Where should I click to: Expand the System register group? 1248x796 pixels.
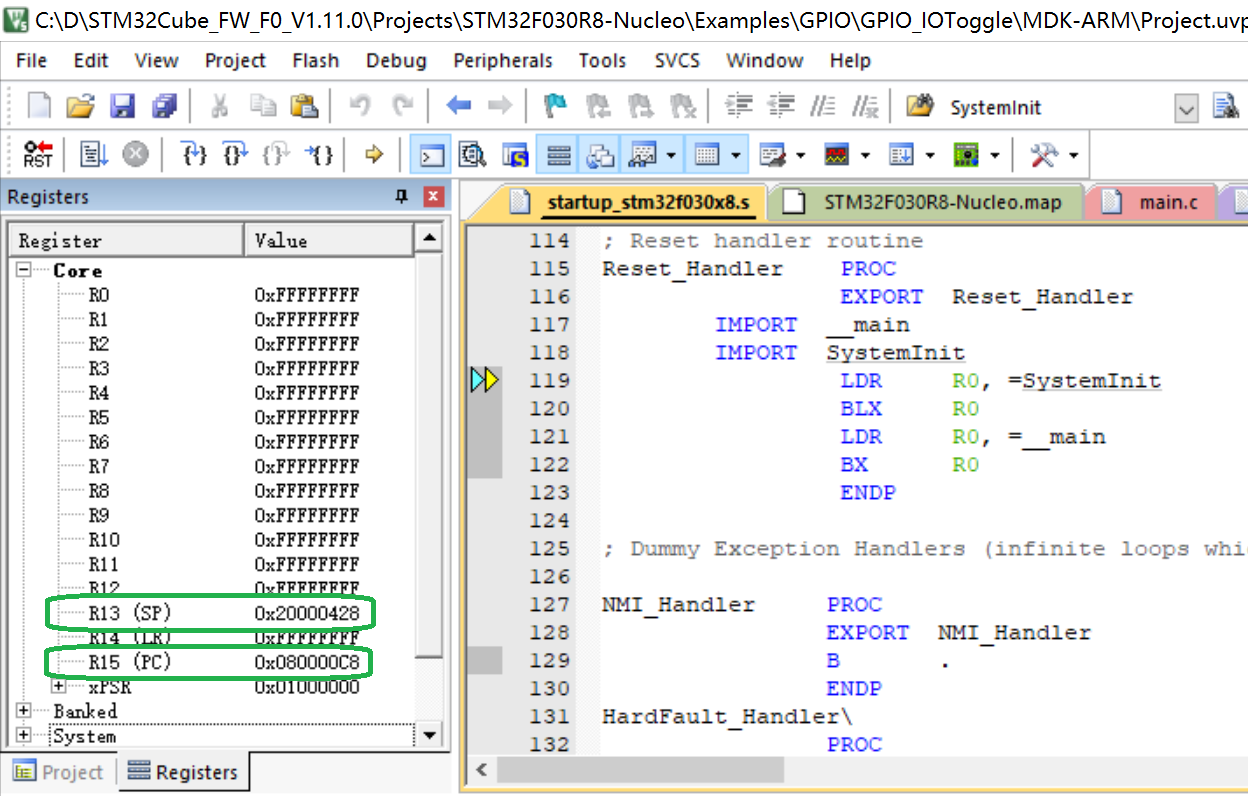click(23, 735)
